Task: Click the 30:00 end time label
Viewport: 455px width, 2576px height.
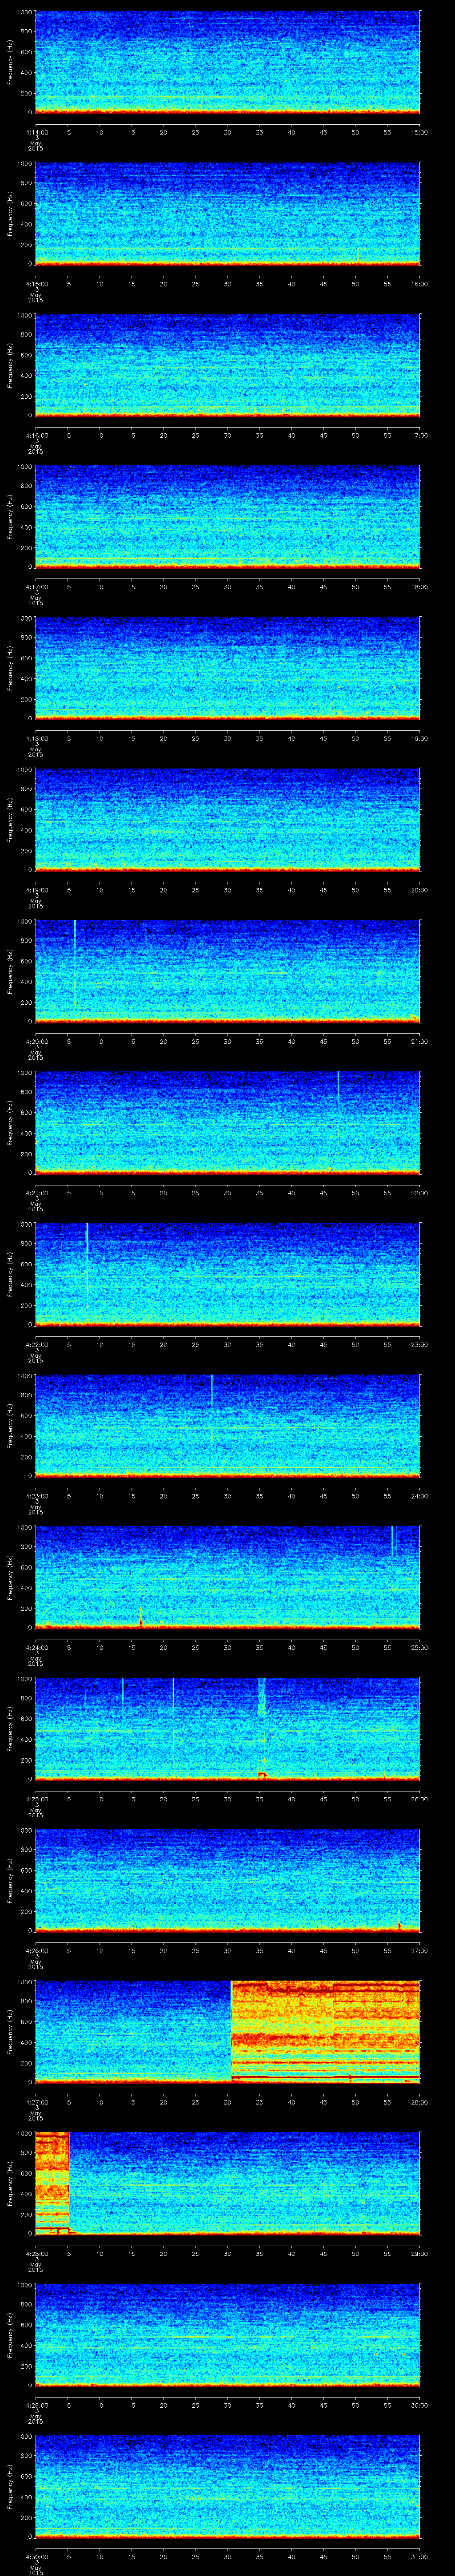Action: click(x=420, y=2405)
